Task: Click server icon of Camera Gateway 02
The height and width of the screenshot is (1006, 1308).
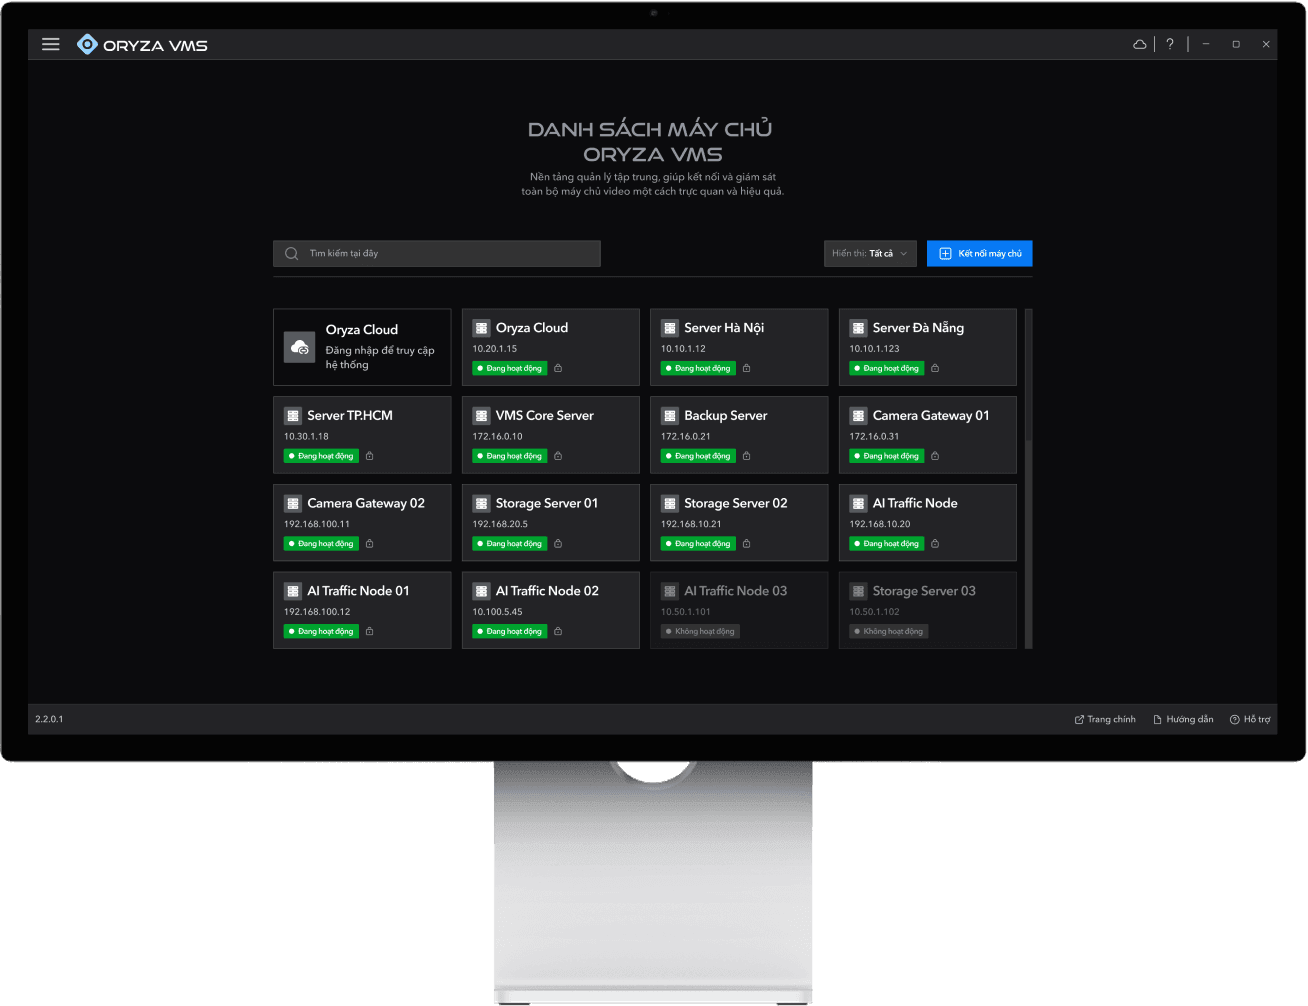Action: [x=293, y=504]
